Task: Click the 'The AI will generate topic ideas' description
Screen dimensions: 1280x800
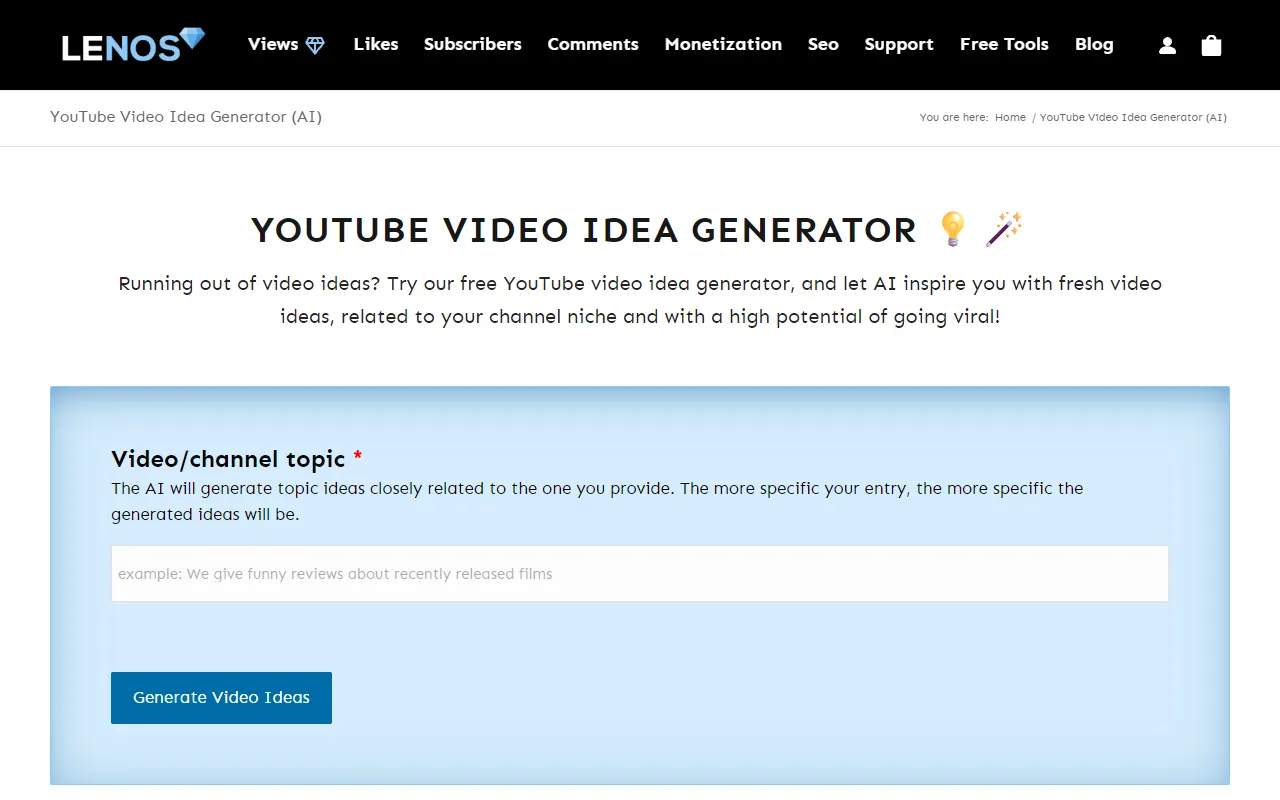Action: (597, 501)
